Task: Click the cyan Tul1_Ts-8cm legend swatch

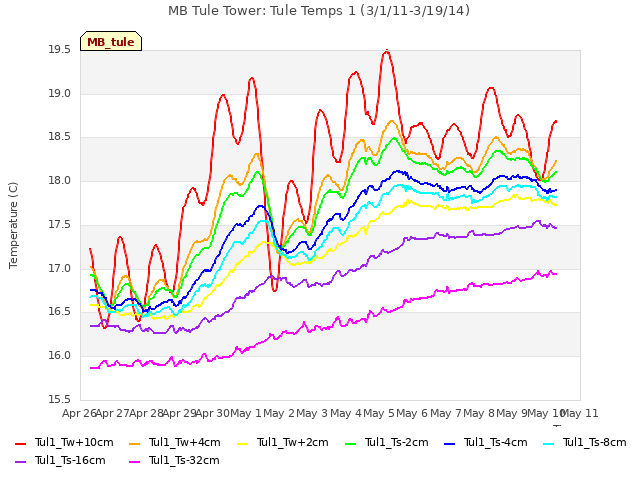Action: click(549, 443)
